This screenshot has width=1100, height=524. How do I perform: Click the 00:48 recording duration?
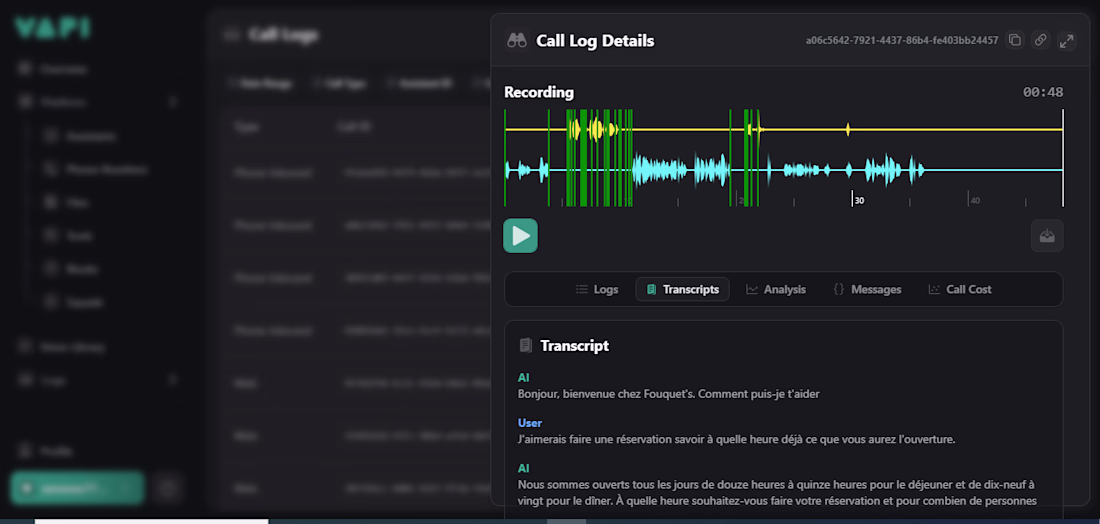(1042, 93)
